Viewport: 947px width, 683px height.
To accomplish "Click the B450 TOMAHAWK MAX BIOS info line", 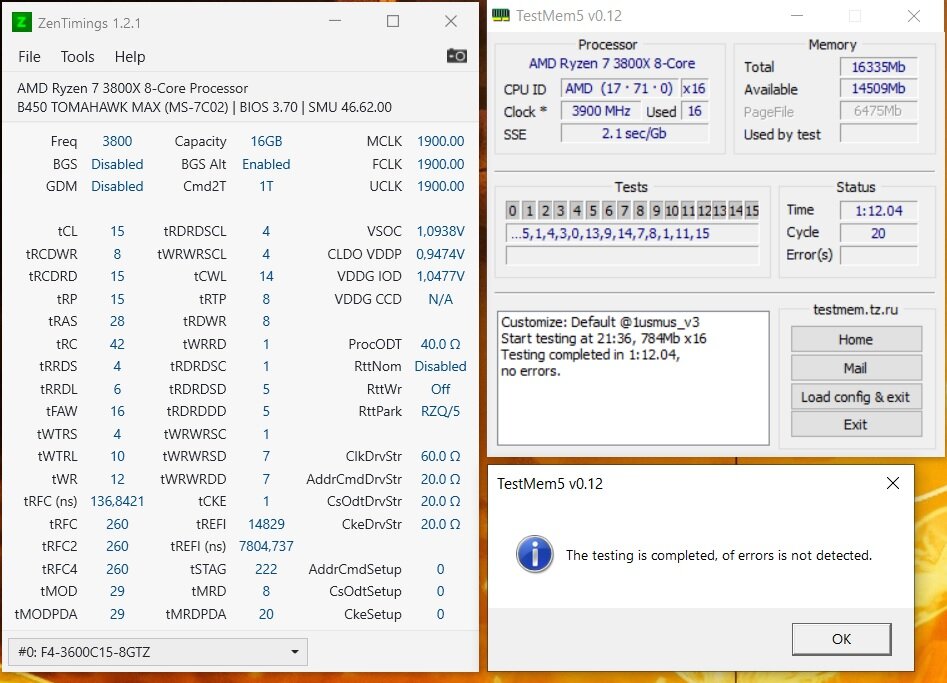I will 204,107.
